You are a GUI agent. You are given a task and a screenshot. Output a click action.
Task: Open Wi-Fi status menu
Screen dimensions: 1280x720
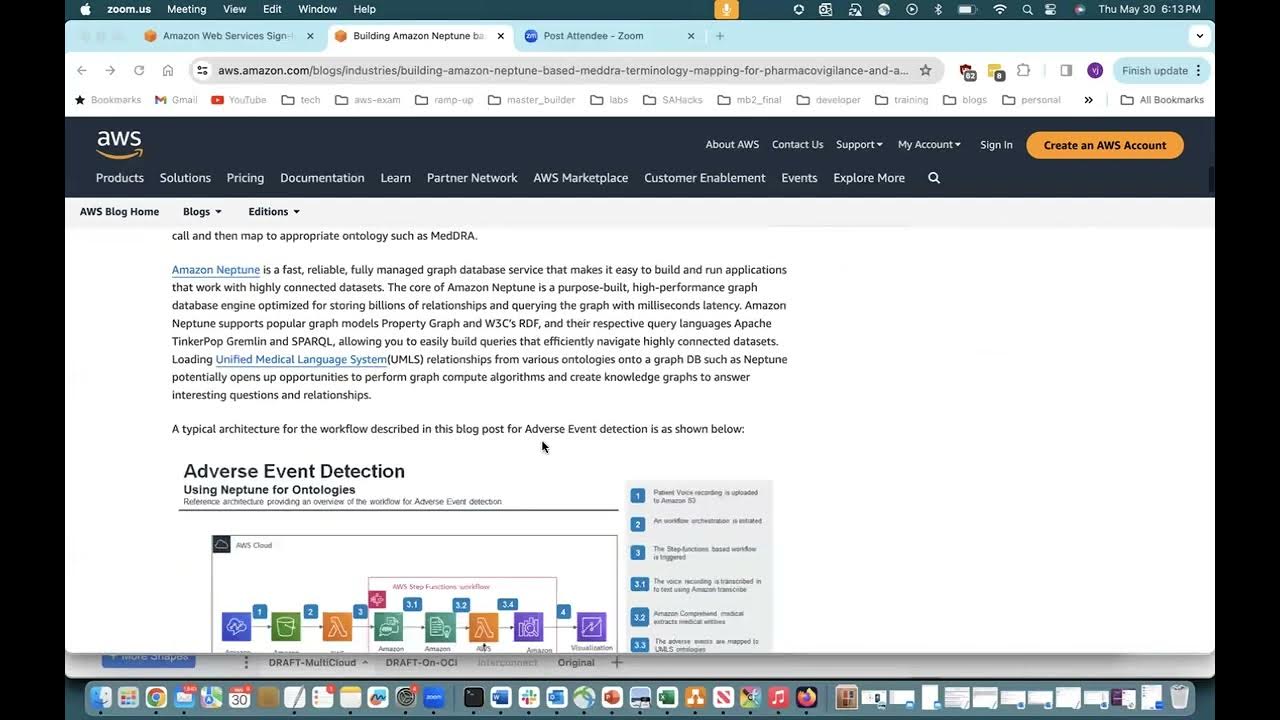tap(999, 9)
